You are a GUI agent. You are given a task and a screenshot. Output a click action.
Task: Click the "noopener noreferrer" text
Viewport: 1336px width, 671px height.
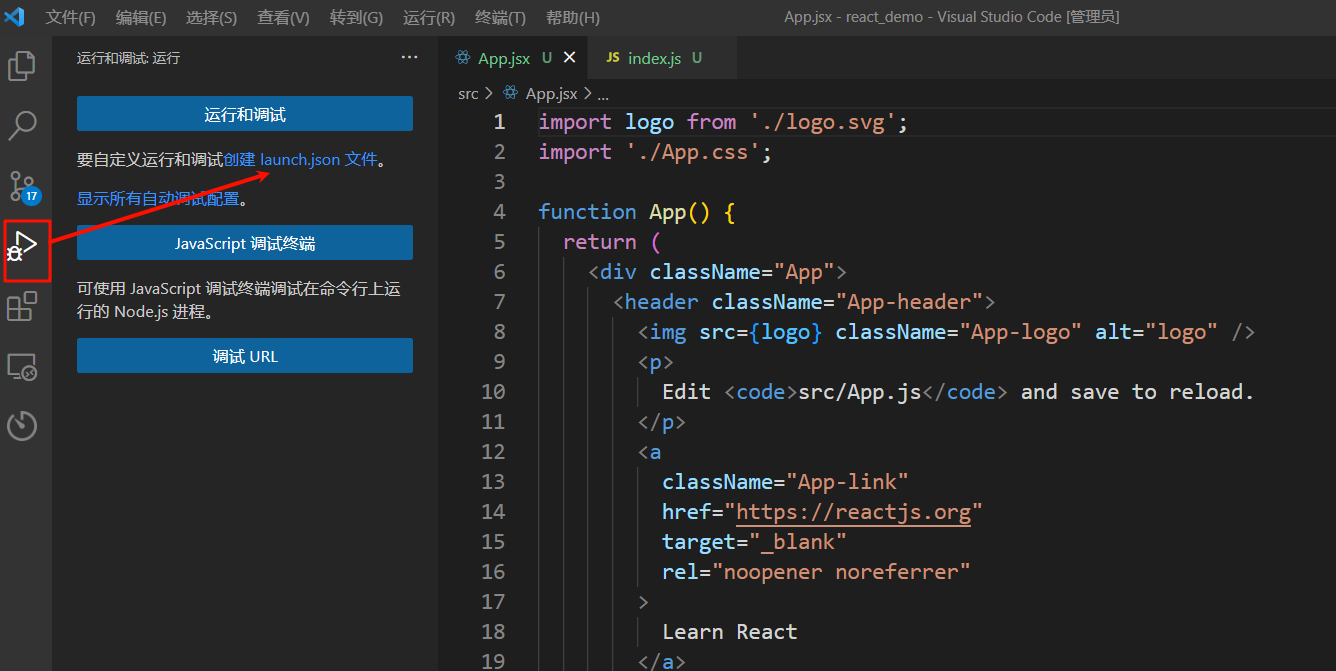coord(841,572)
